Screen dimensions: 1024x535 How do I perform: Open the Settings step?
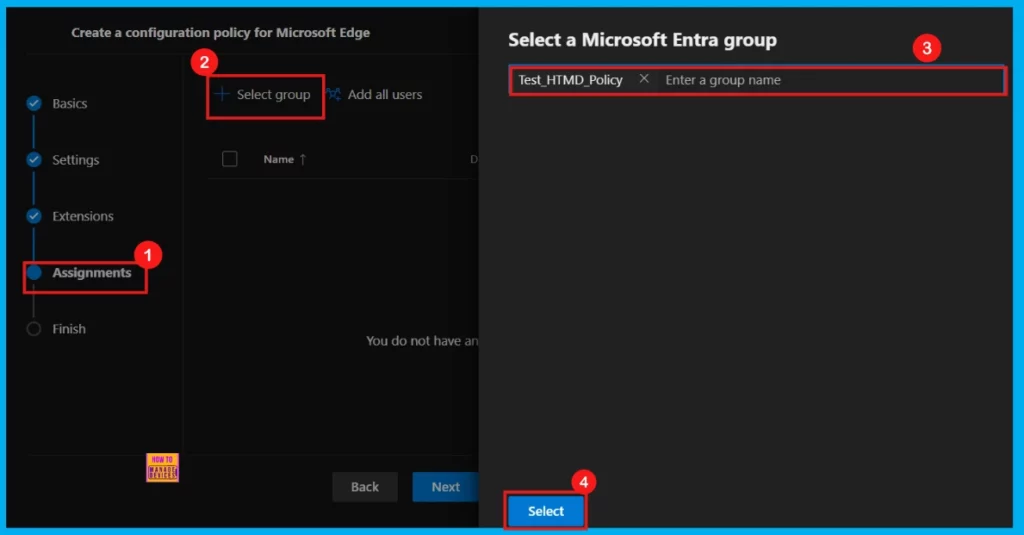pyautogui.click(x=76, y=159)
